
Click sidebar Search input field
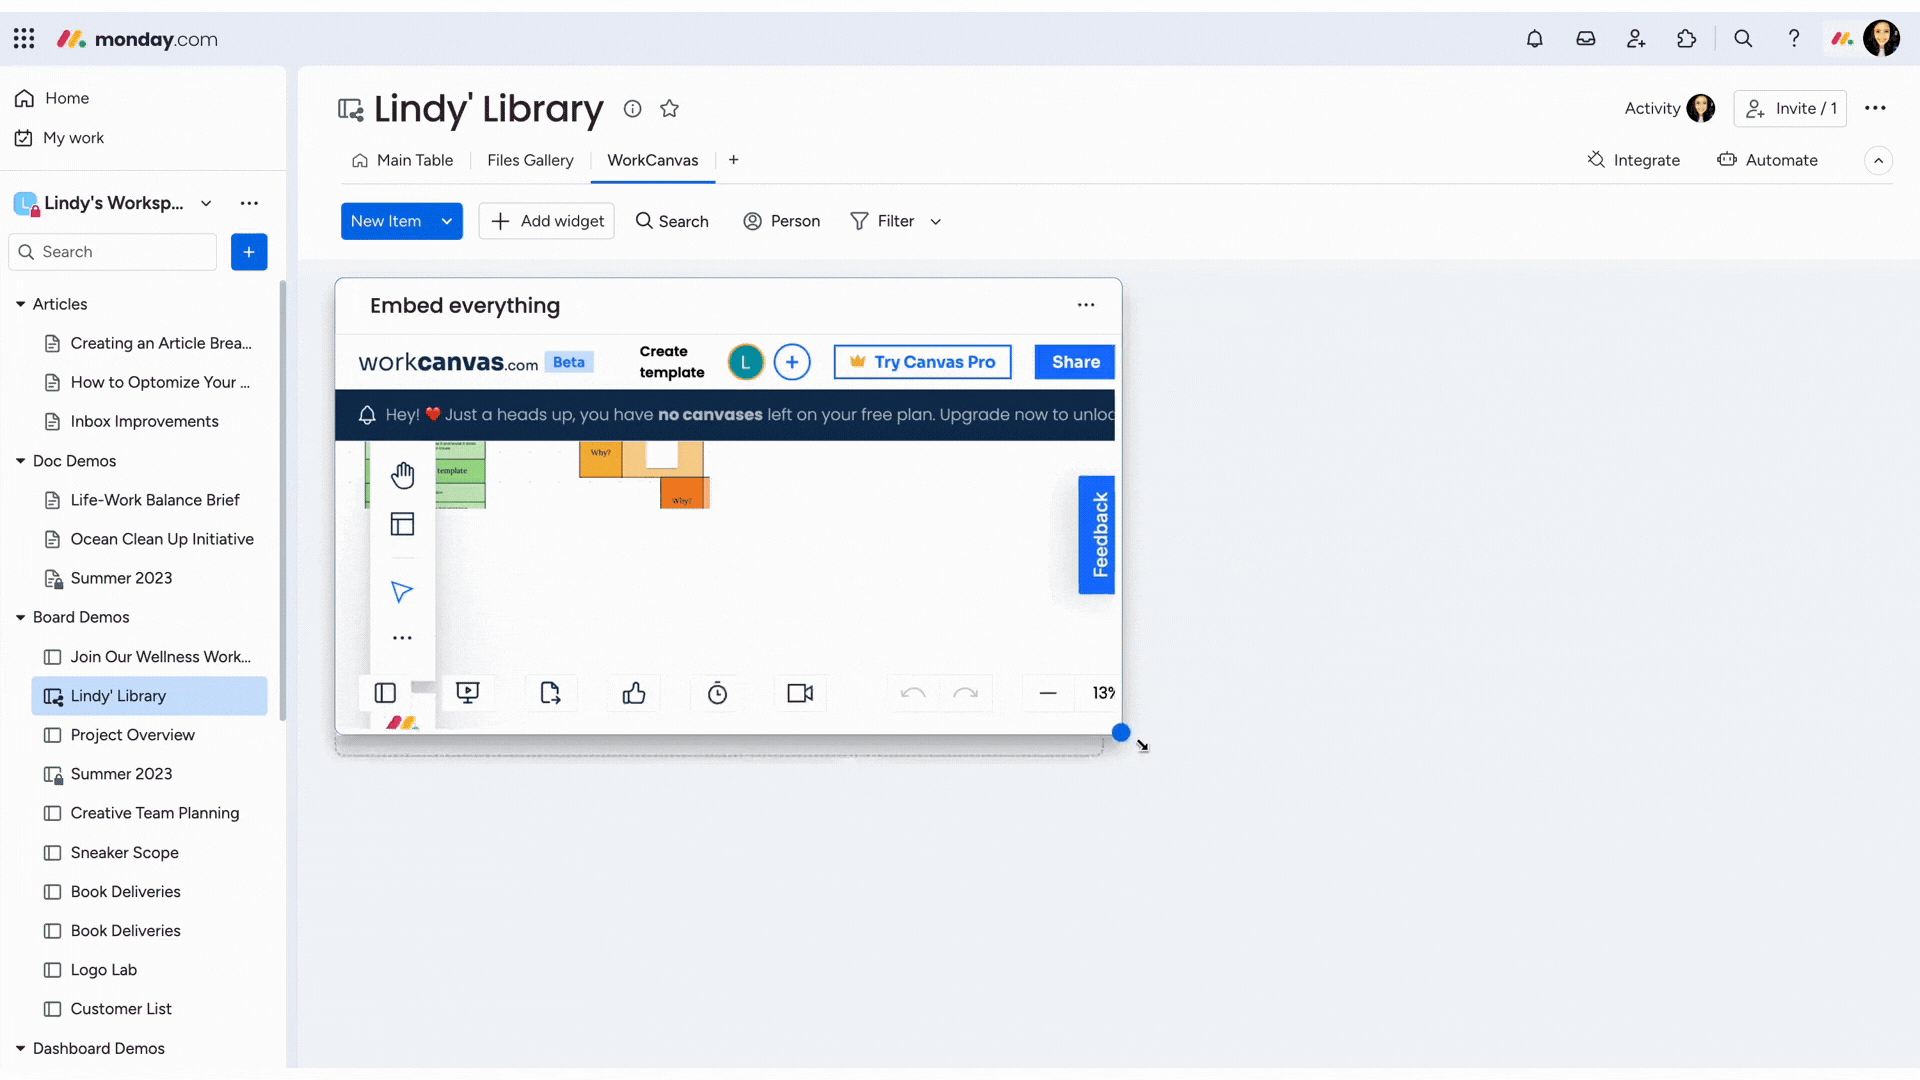pos(113,252)
